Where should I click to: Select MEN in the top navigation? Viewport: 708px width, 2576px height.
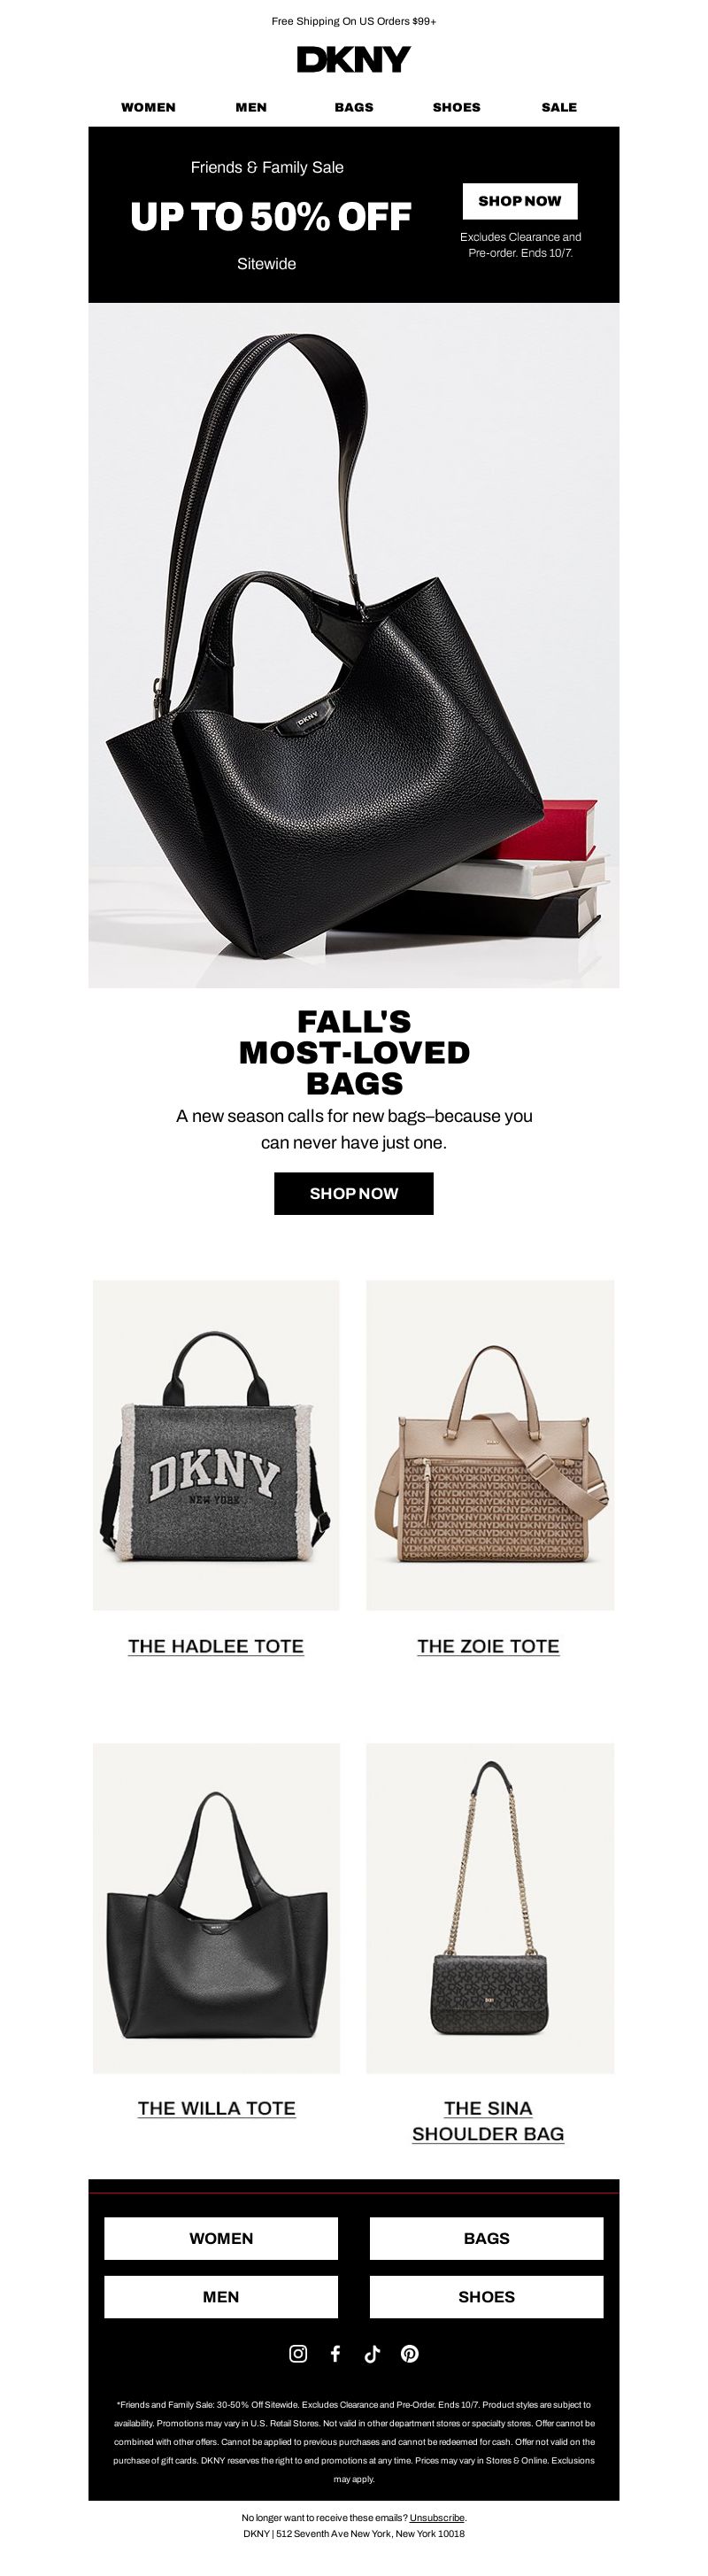pos(251,107)
